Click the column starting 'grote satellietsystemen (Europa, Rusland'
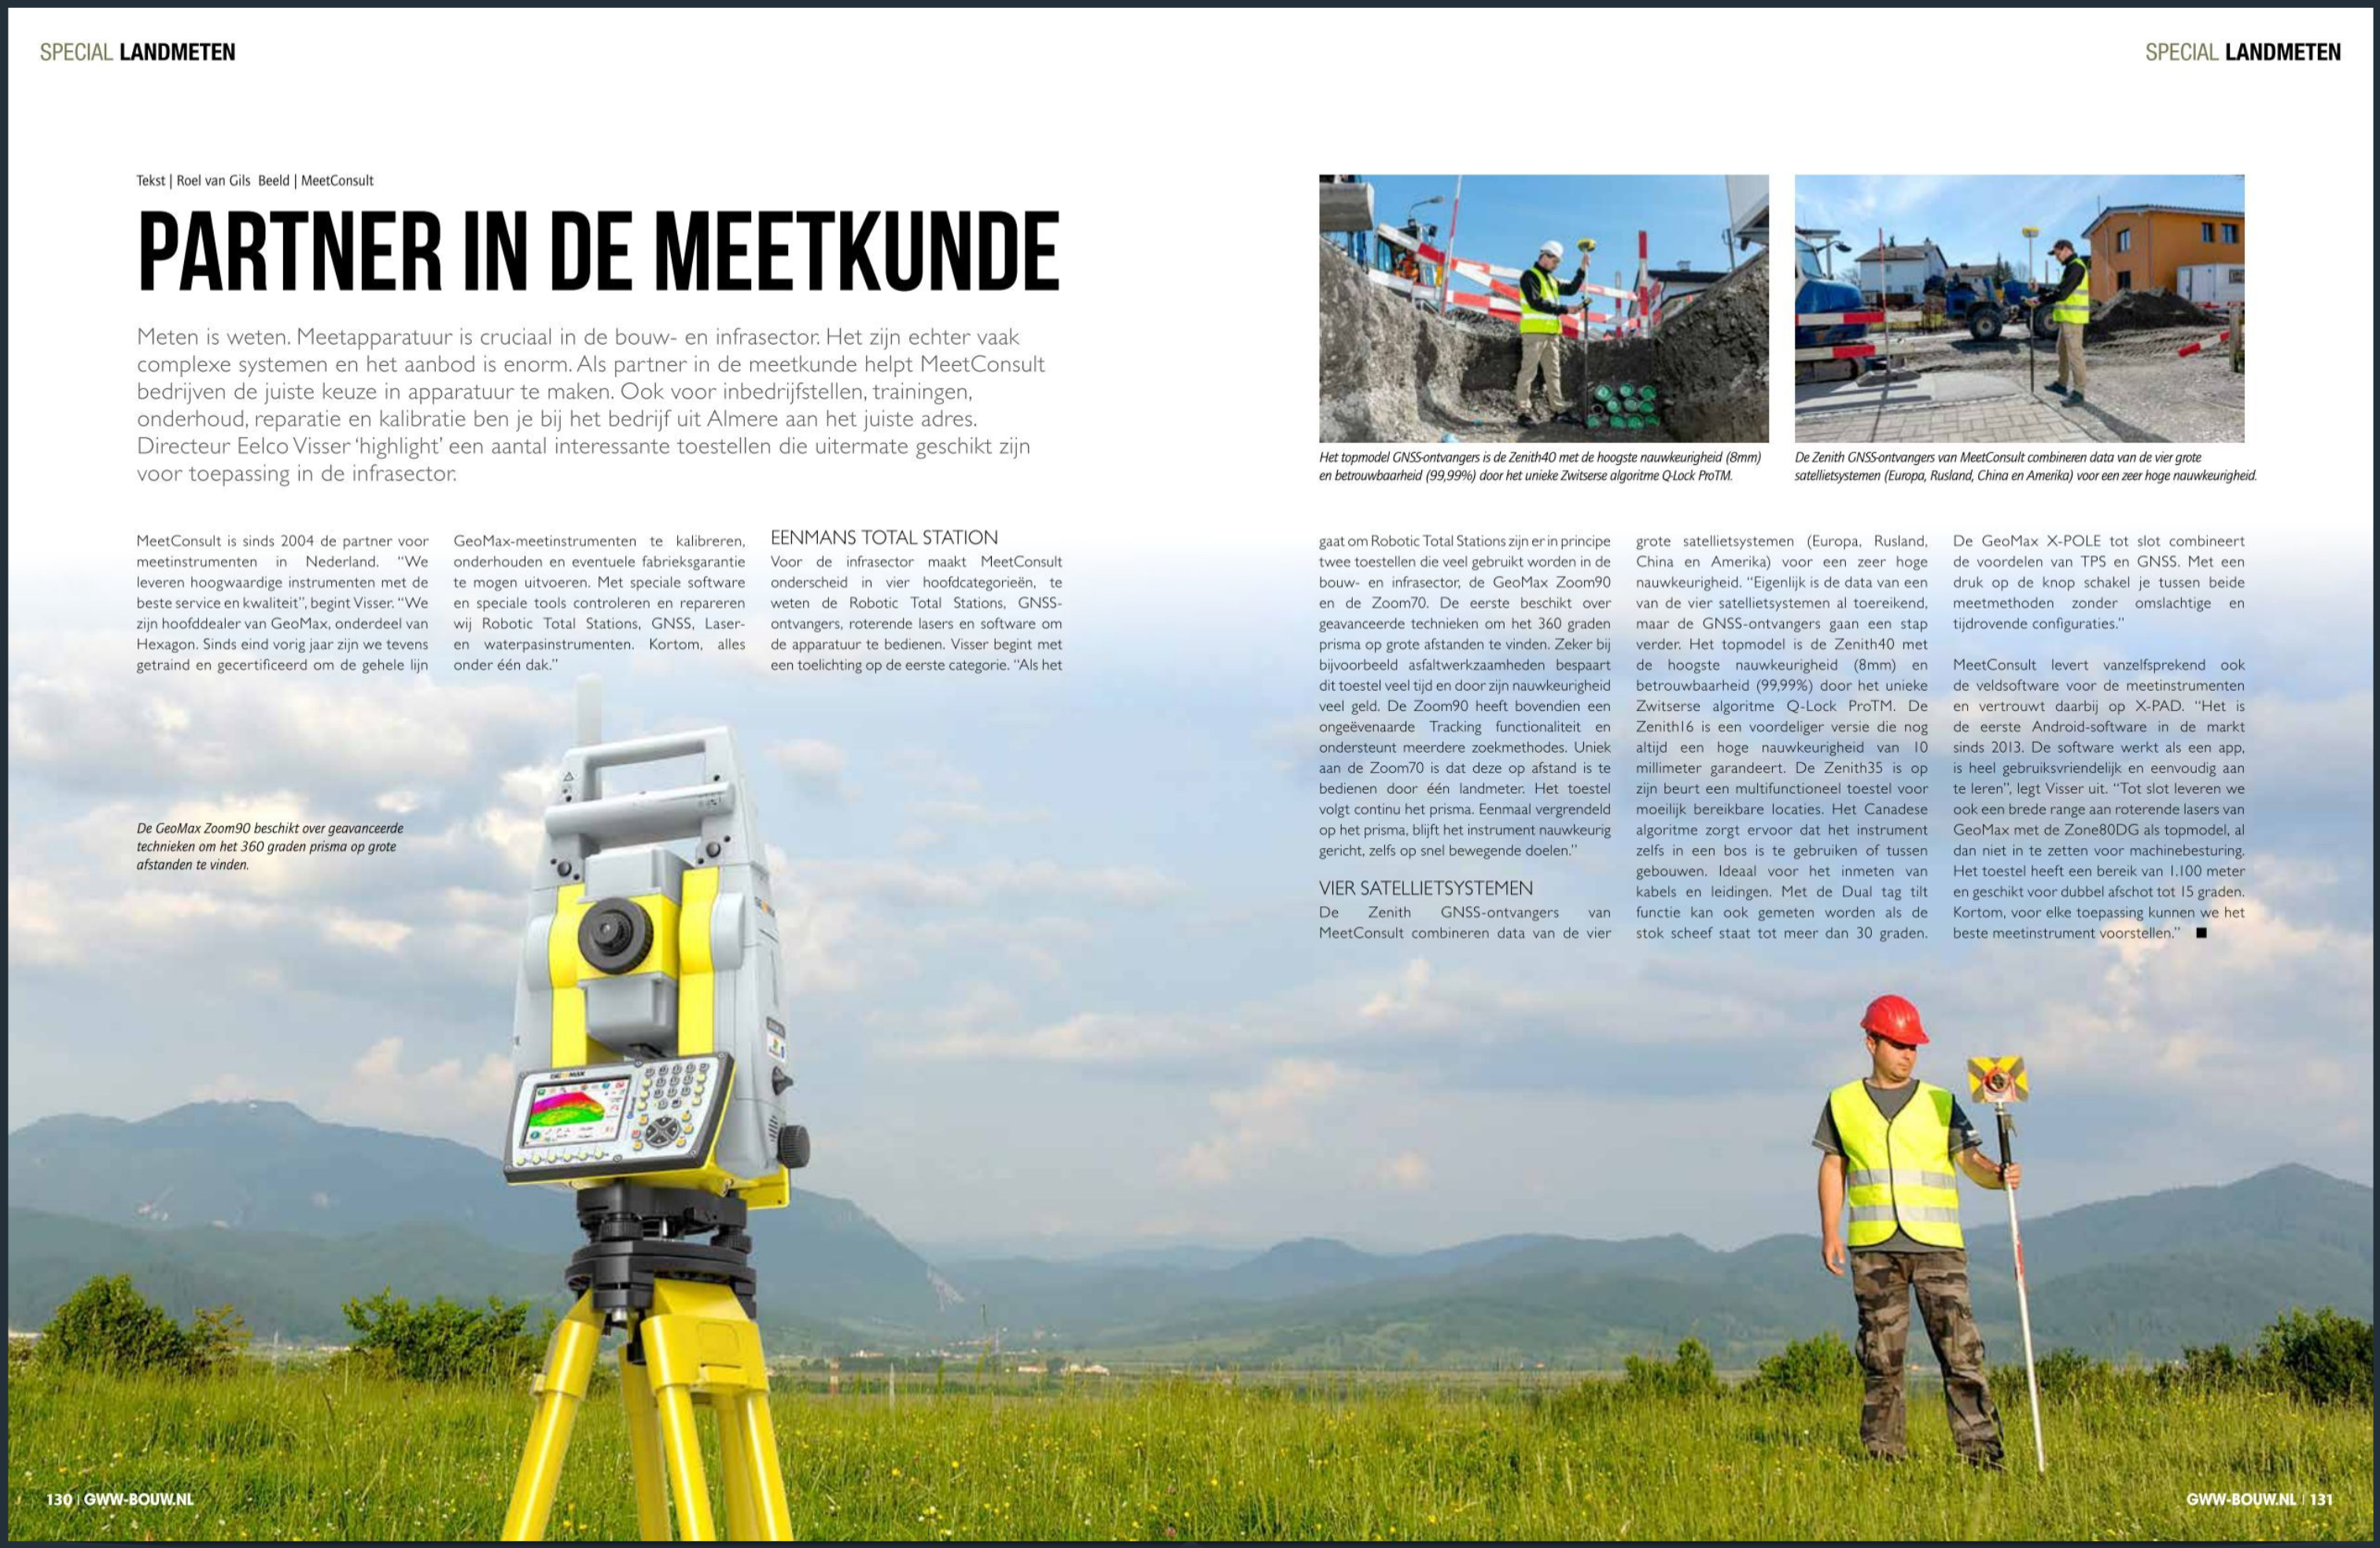Image resolution: width=2380 pixels, height=1548 pixels. pyautogui.click(x=1781, y=737)
